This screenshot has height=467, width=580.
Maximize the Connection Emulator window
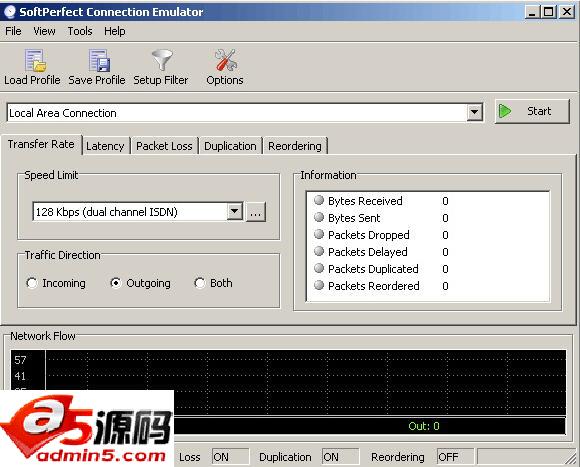pos(549,12)
